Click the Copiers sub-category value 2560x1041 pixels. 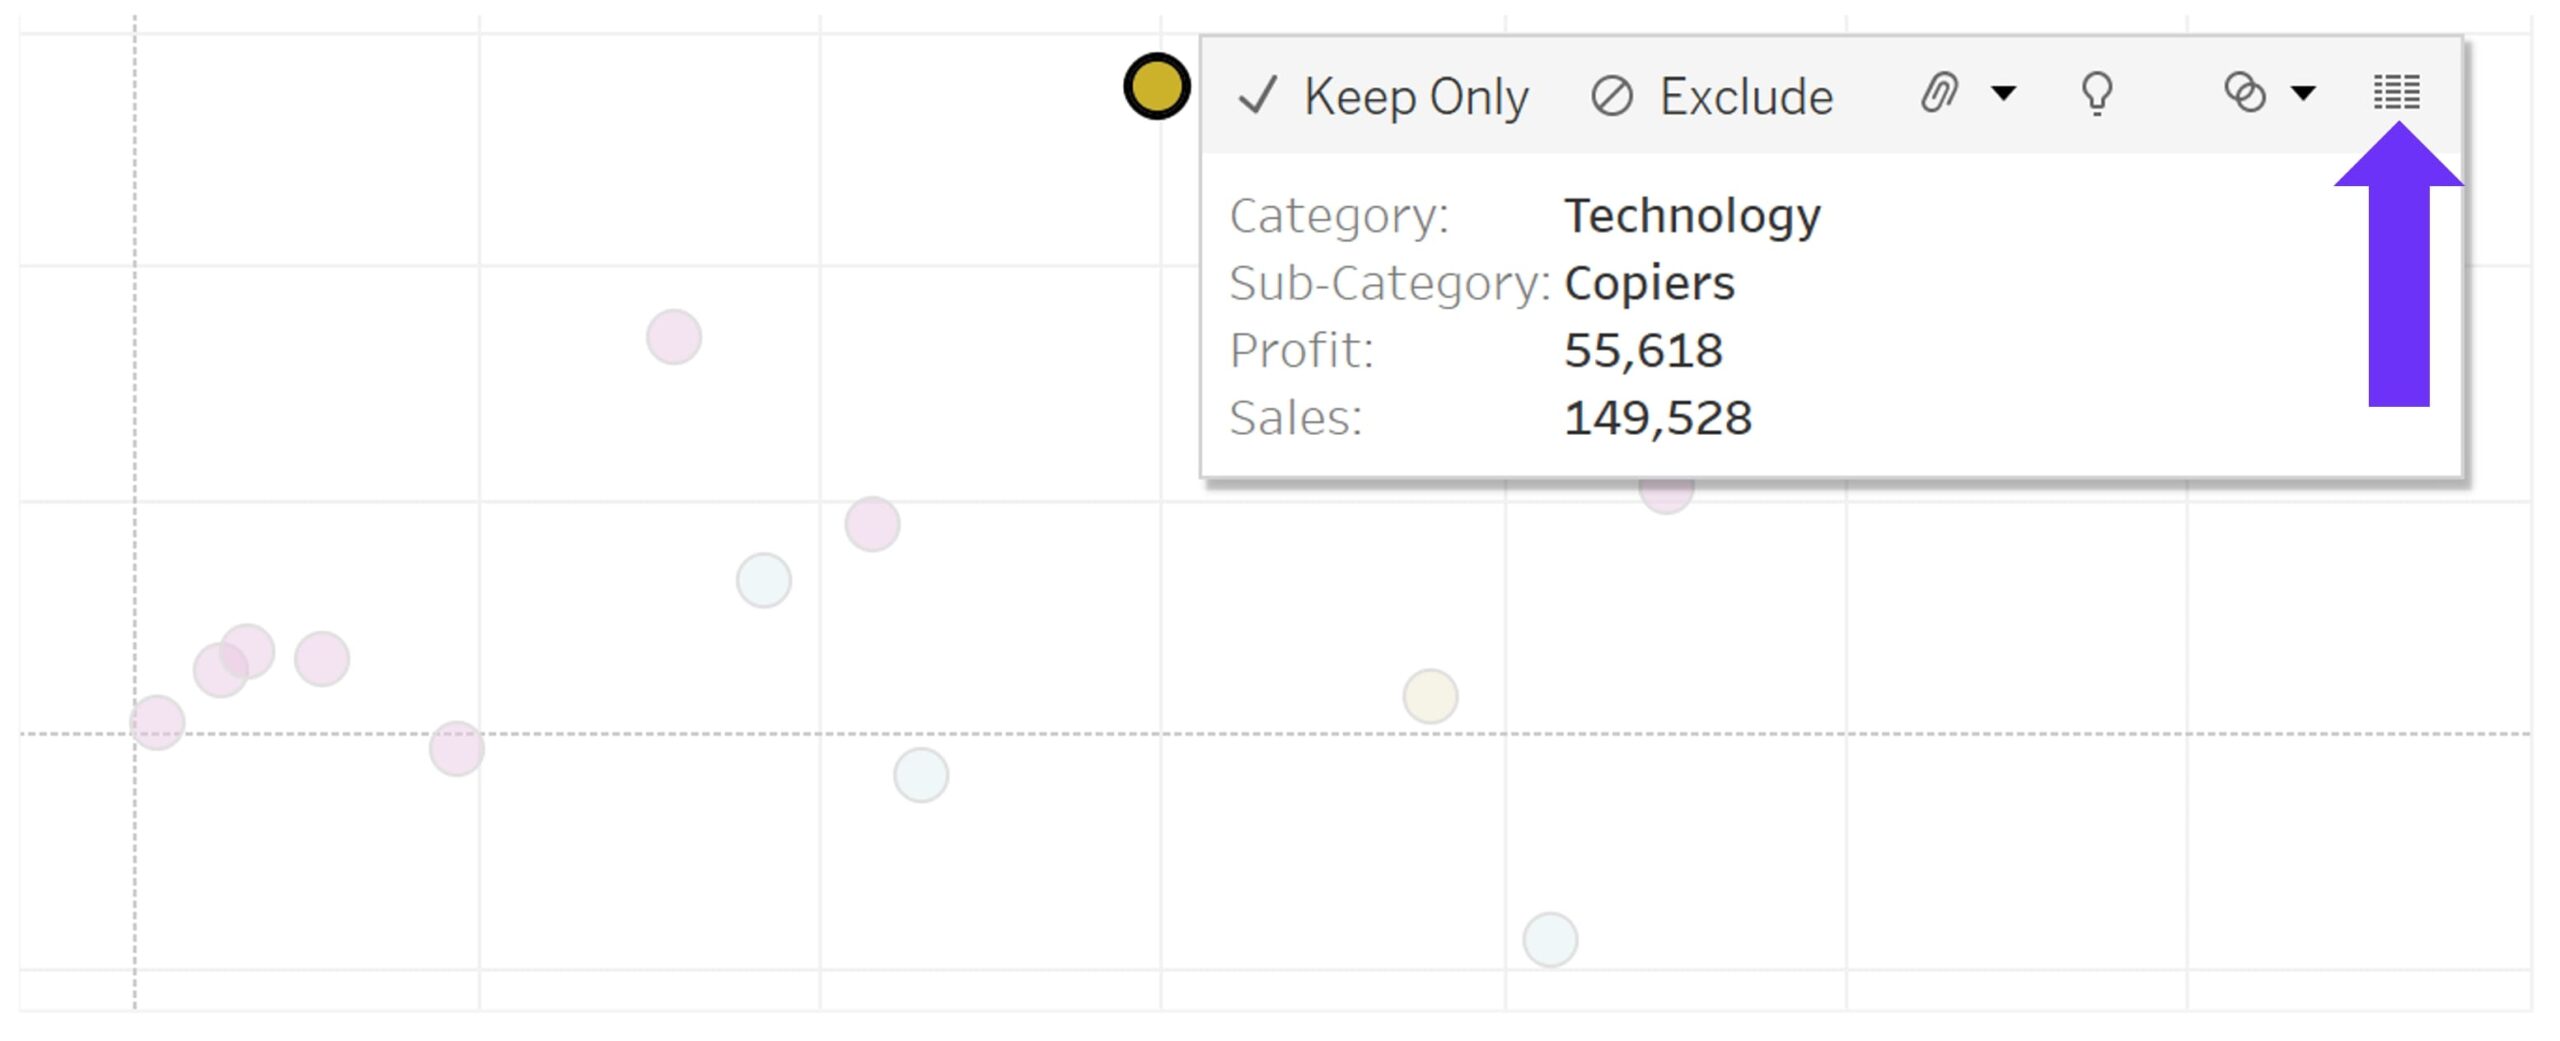tap(1649, 283)
